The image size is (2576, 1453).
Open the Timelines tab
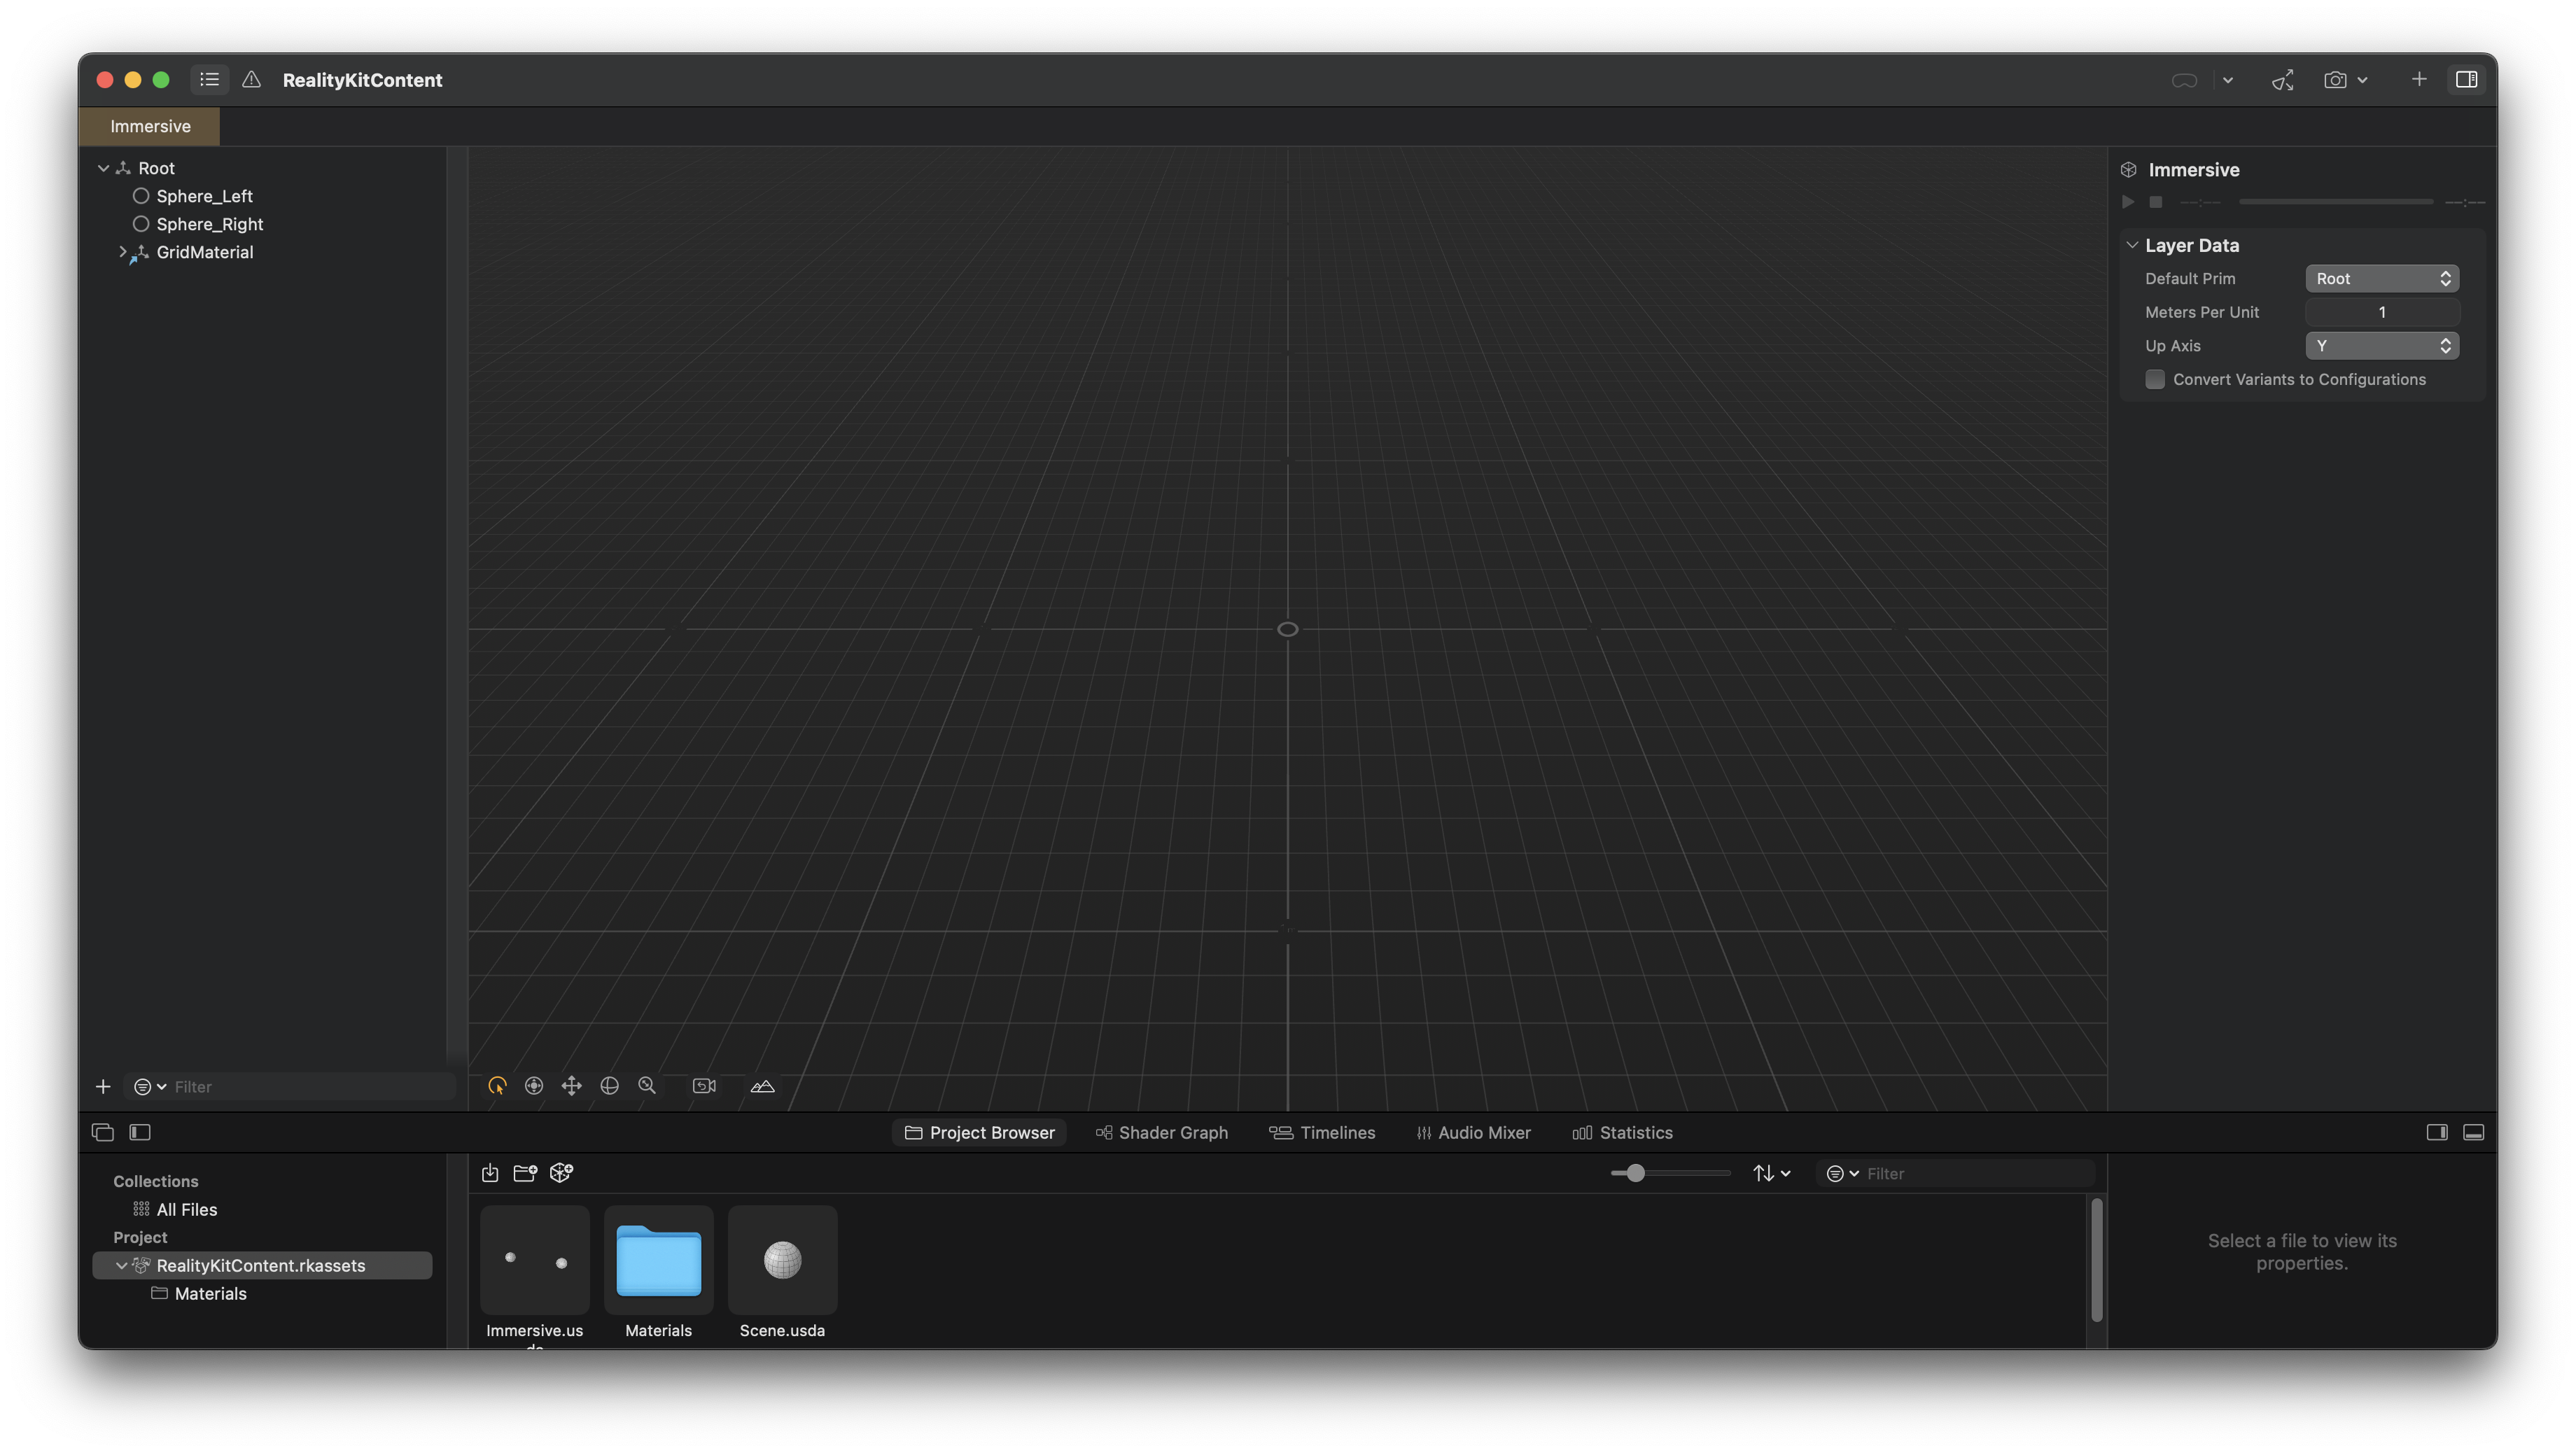(1322, 1132)
